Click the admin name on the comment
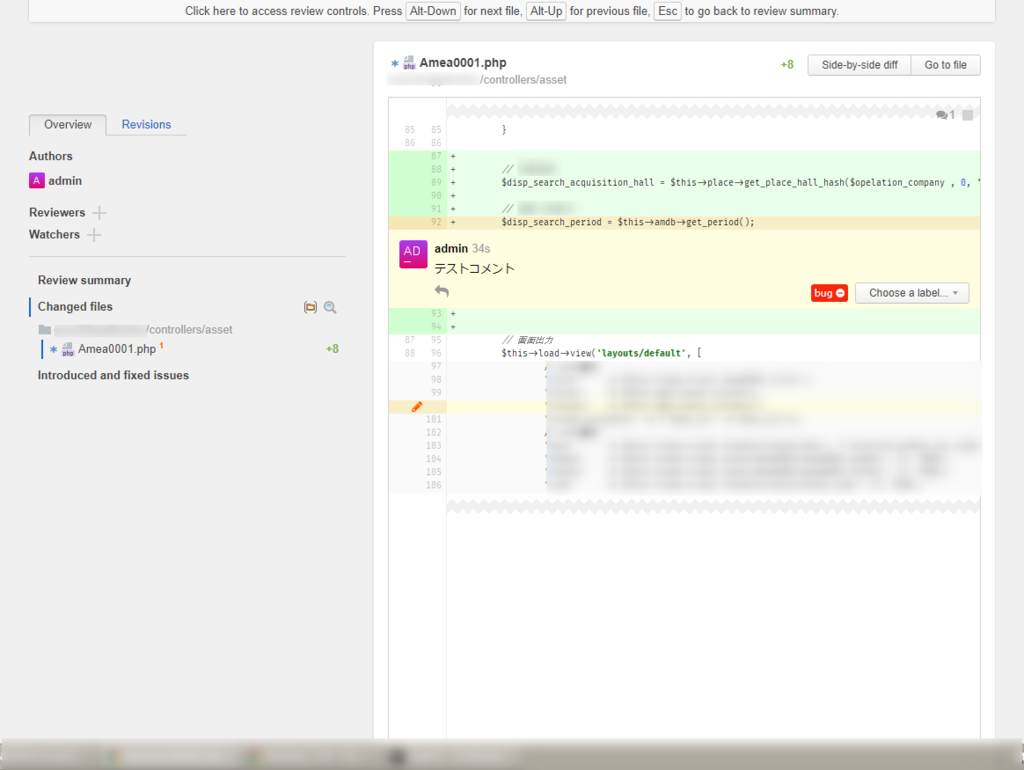This screenshot has height=770, width=1024. click(451, 248)
